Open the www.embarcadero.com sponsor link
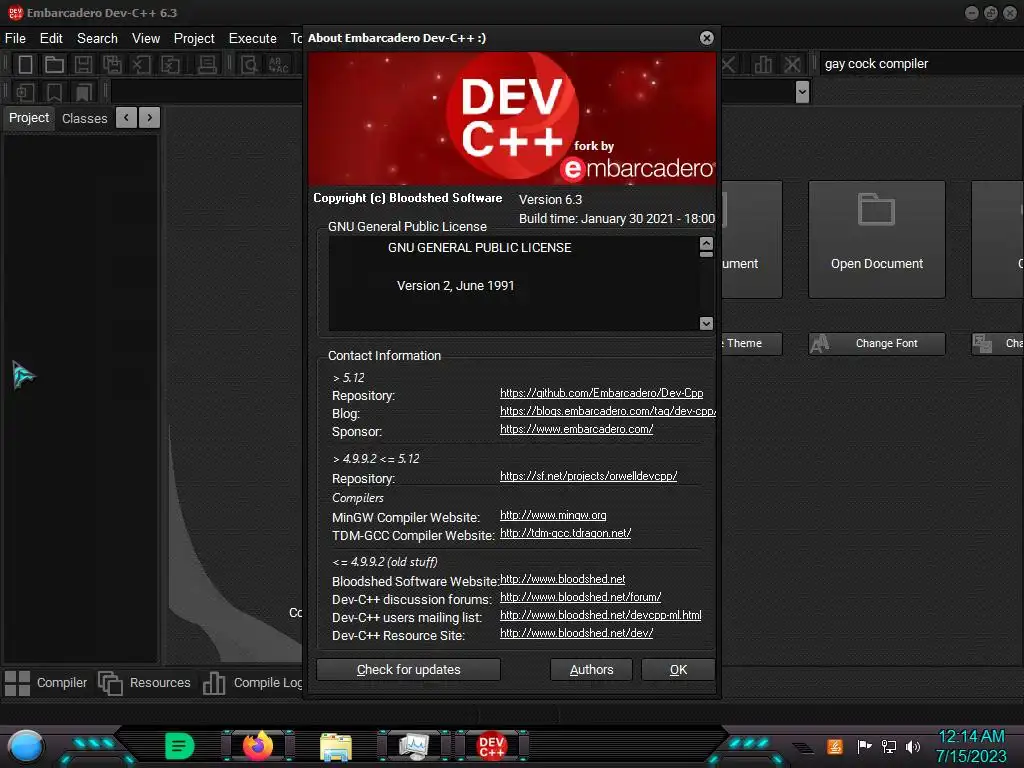 (577, 430)
